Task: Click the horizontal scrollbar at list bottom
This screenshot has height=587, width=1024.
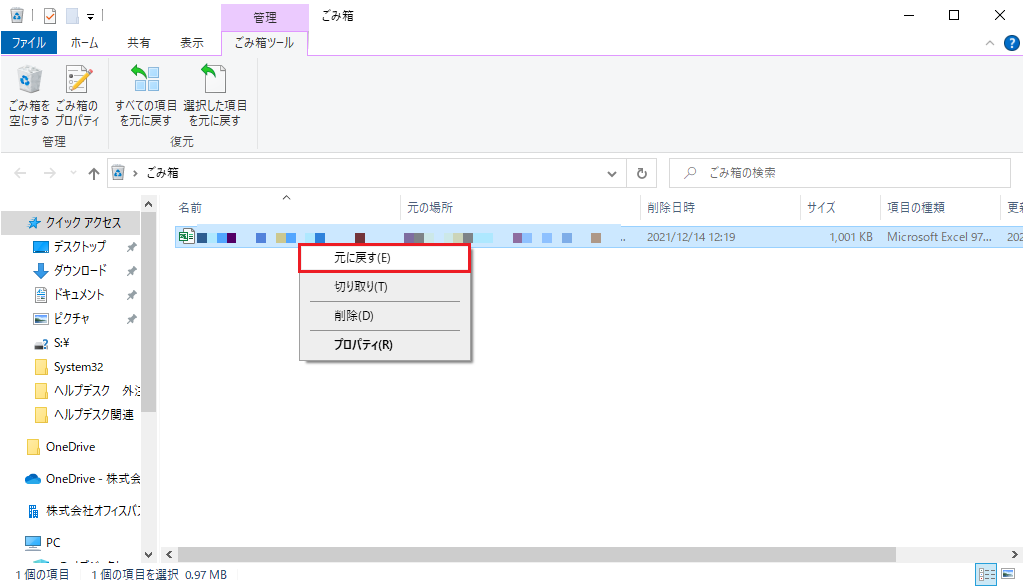Action: [x=500, y=554]
